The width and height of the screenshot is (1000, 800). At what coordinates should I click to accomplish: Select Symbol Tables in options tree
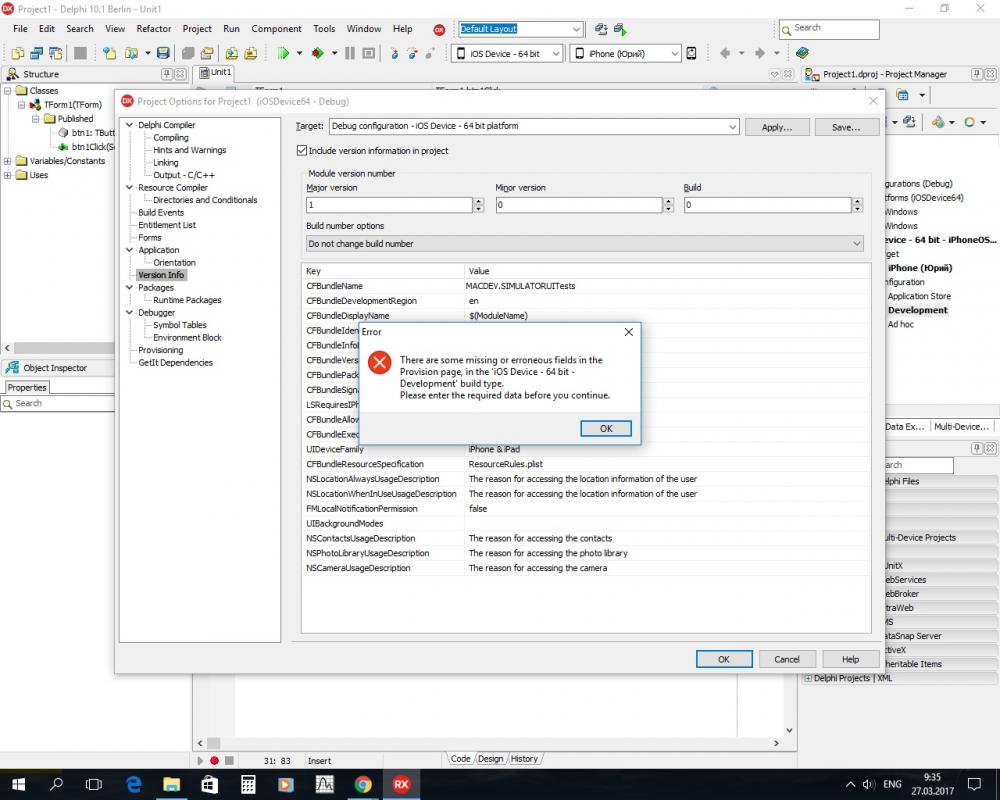(x=180, y=325)
